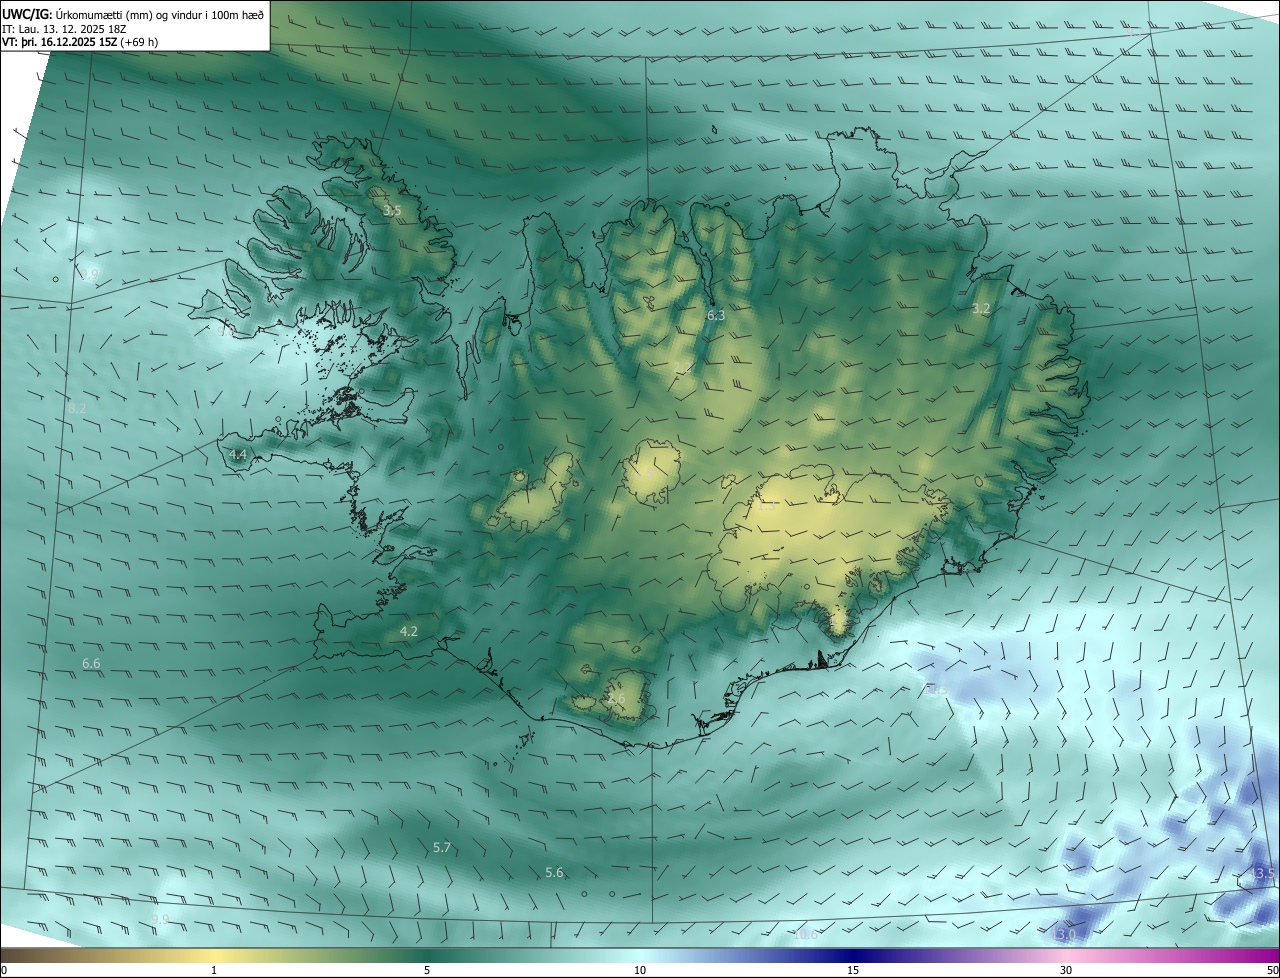Click the 11.3 value off the southeast coast
Viewport: 1280px width, 978px height.
click(x=936, y=690)
